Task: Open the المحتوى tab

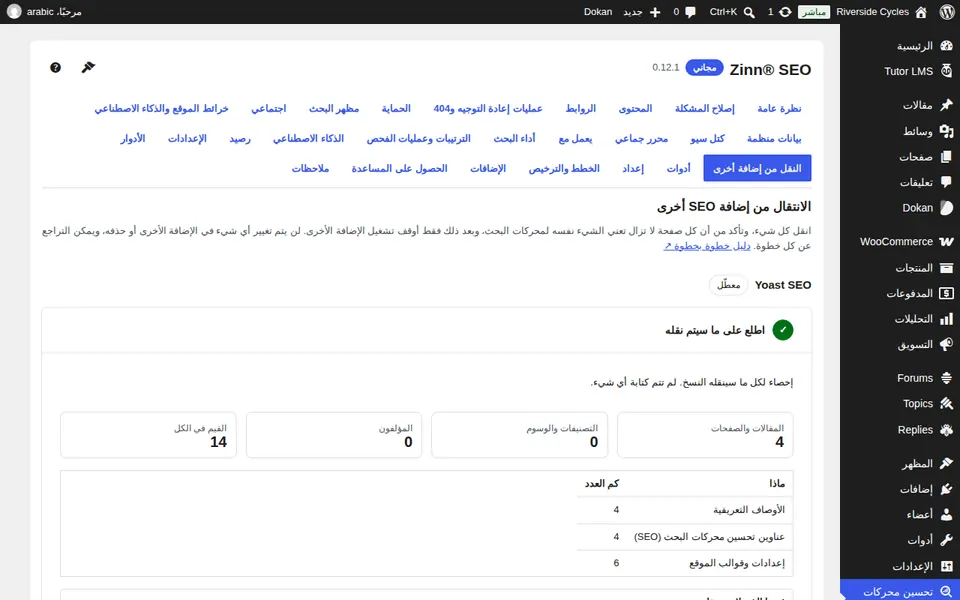Action: click(x=636, y=109)
